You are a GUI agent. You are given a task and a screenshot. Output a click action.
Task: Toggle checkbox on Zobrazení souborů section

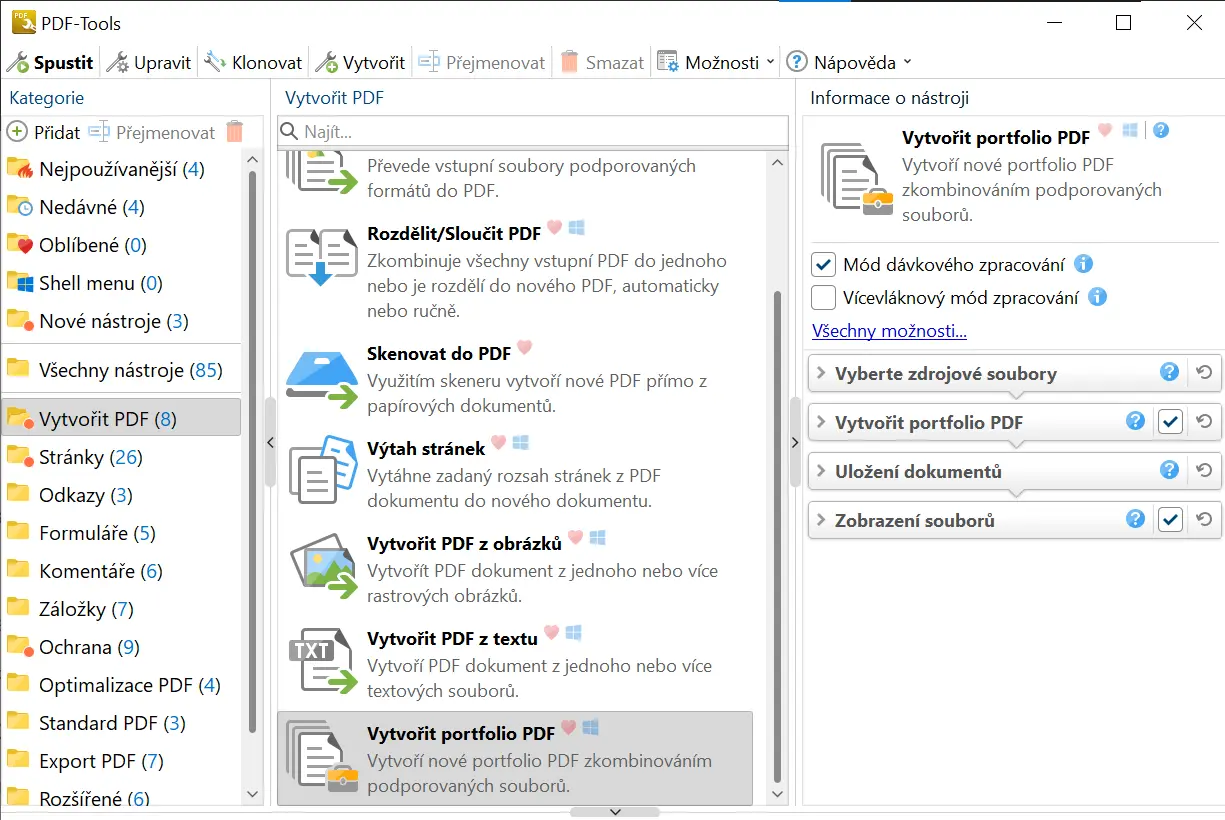1170,520
